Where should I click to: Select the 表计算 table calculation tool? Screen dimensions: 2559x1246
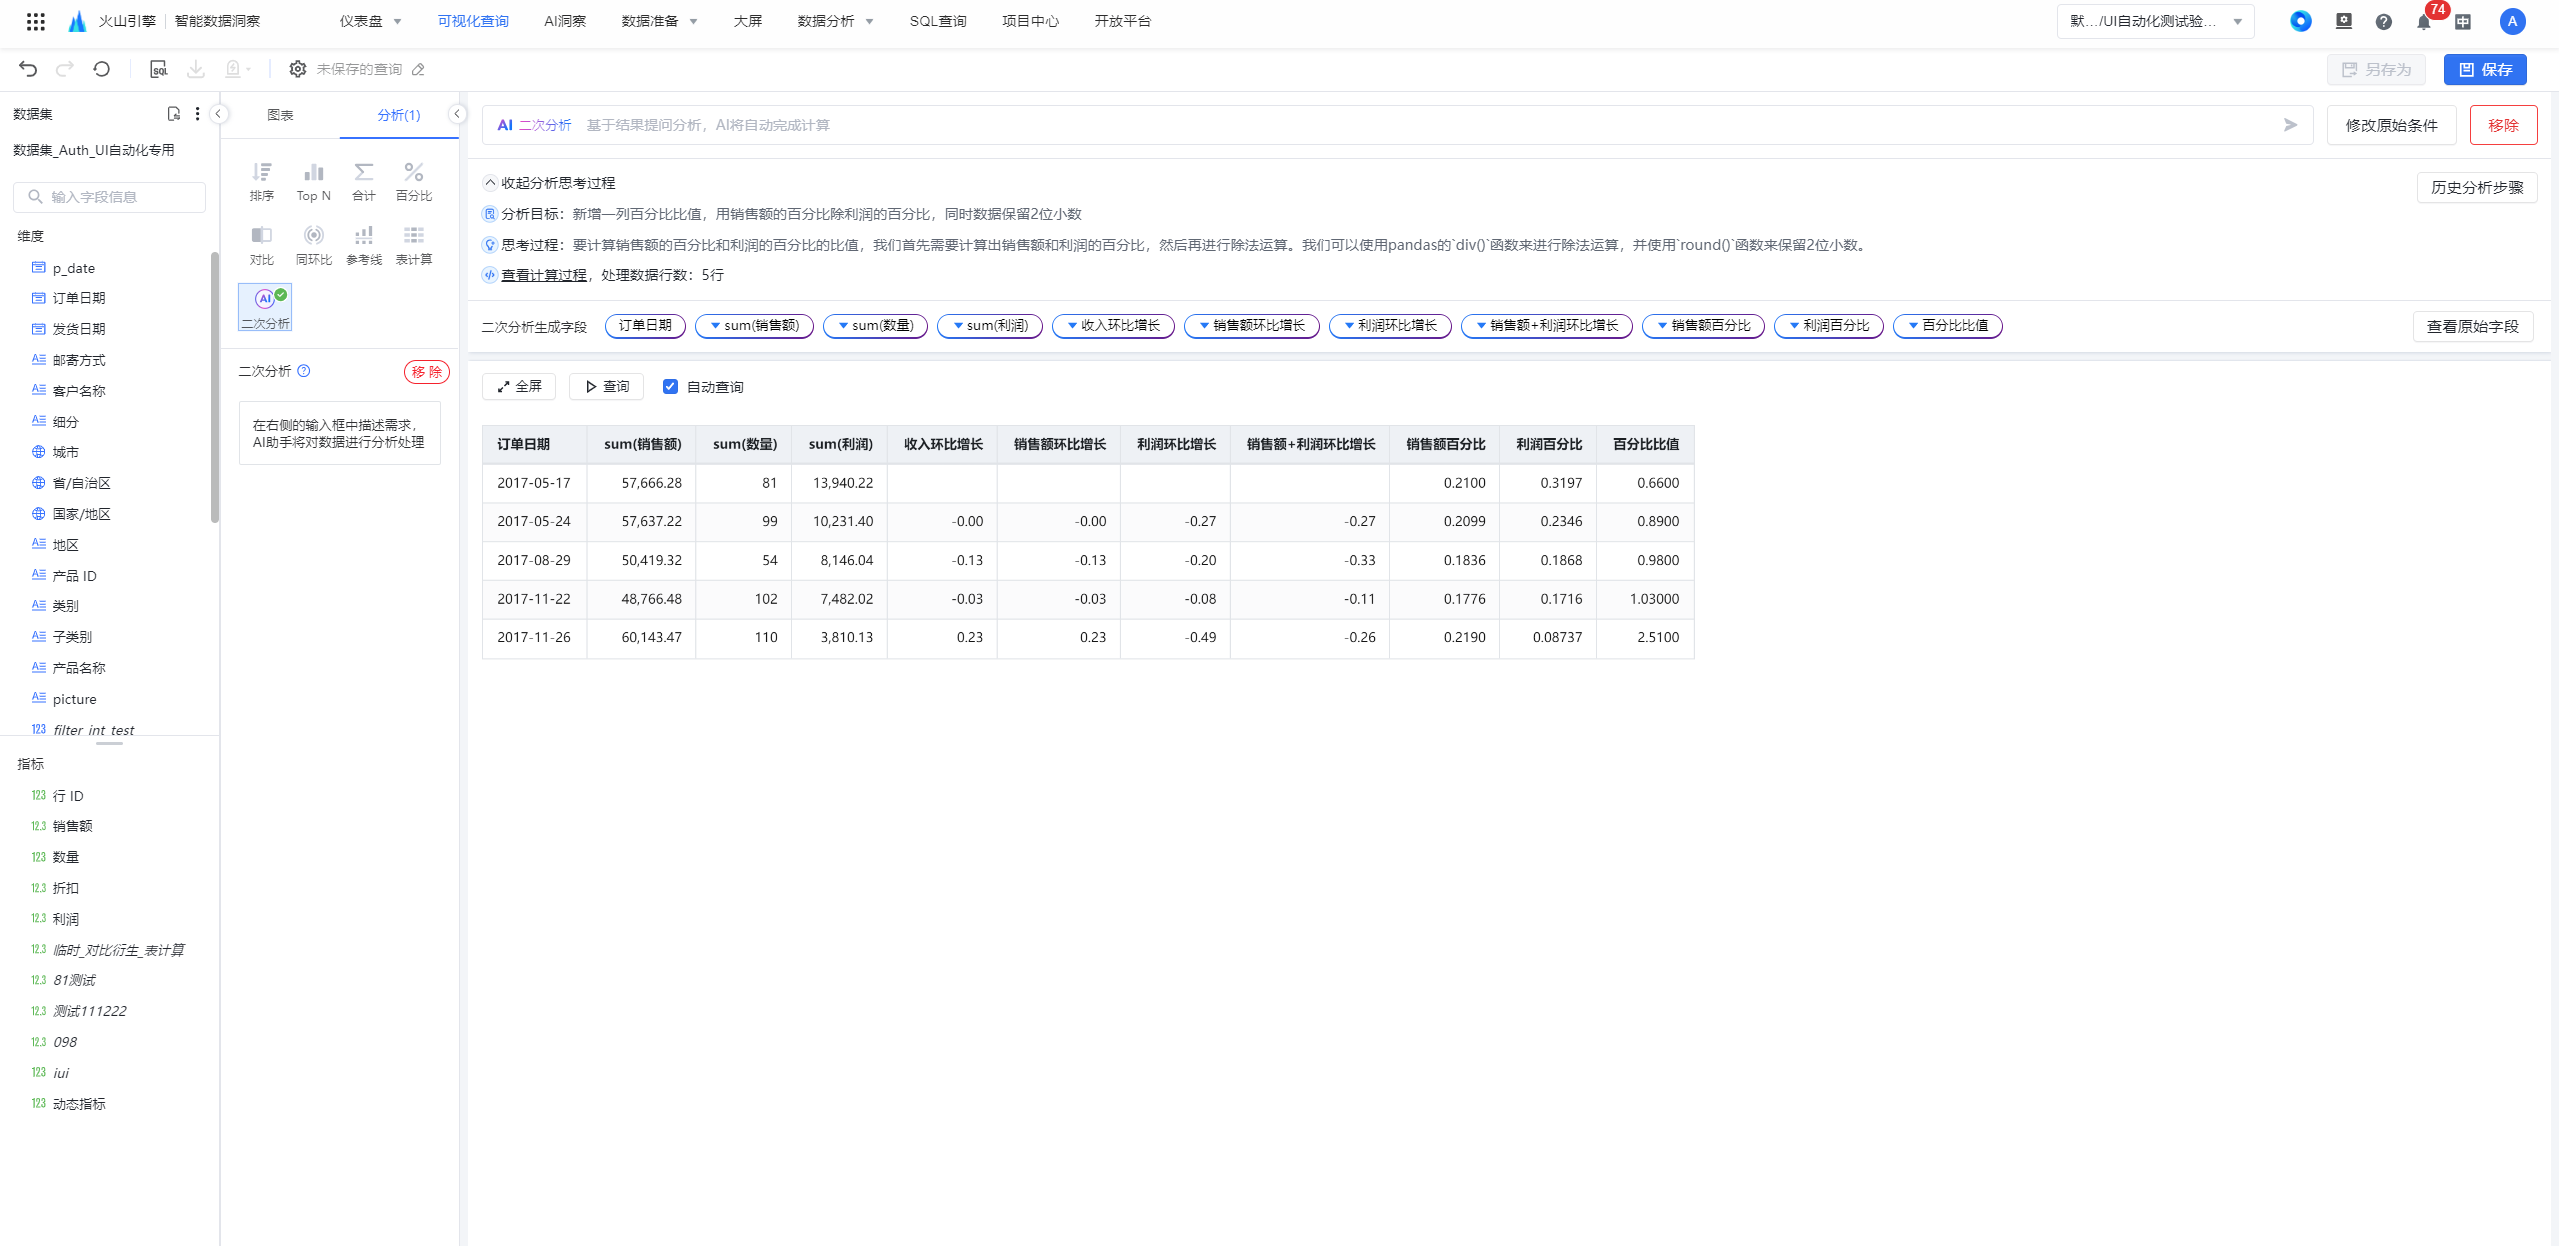coord(414,245)
